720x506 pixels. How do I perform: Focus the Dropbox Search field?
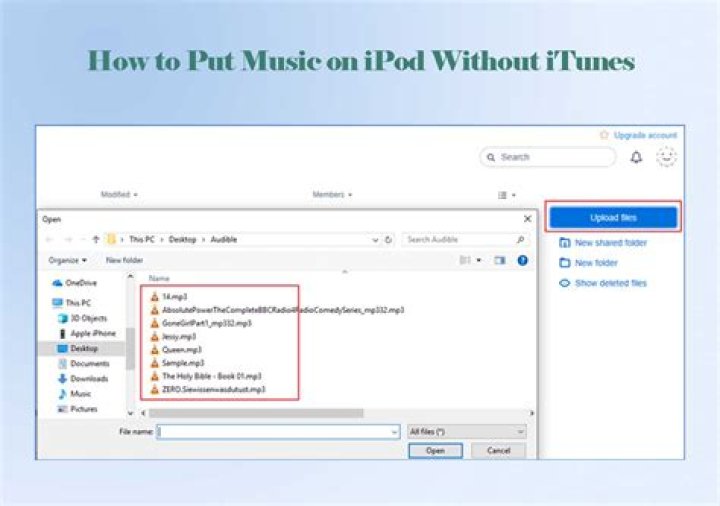547,157
